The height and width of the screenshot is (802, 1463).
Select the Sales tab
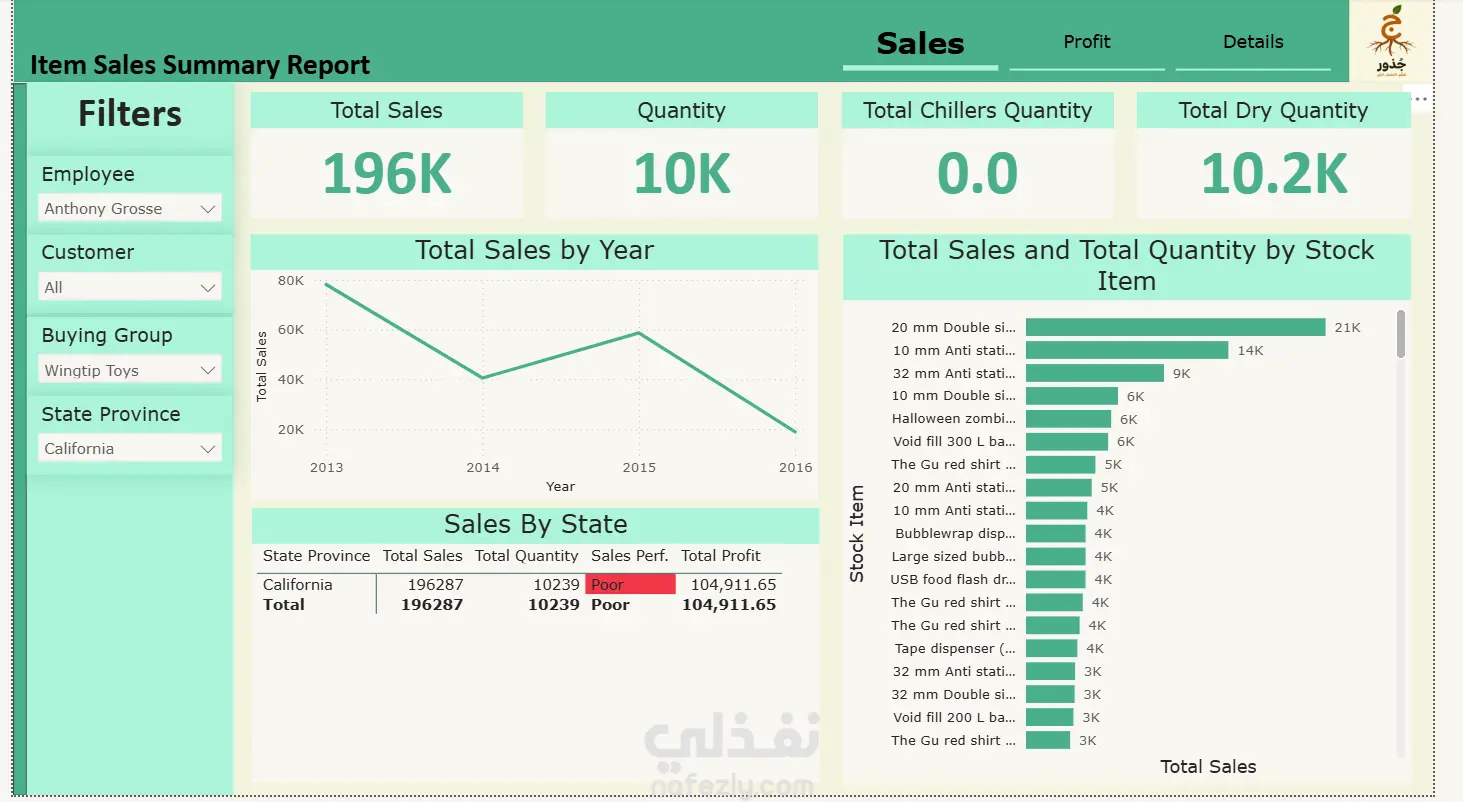point(920,43)
